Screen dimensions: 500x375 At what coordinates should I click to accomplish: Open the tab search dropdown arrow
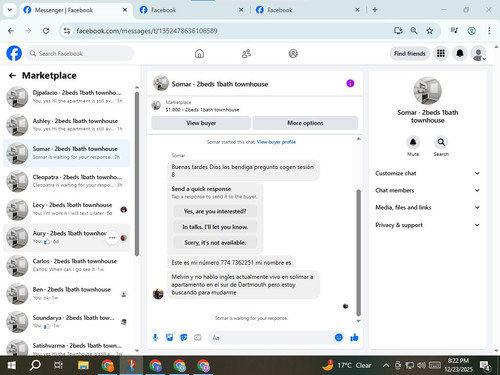(x=10, y=10)
